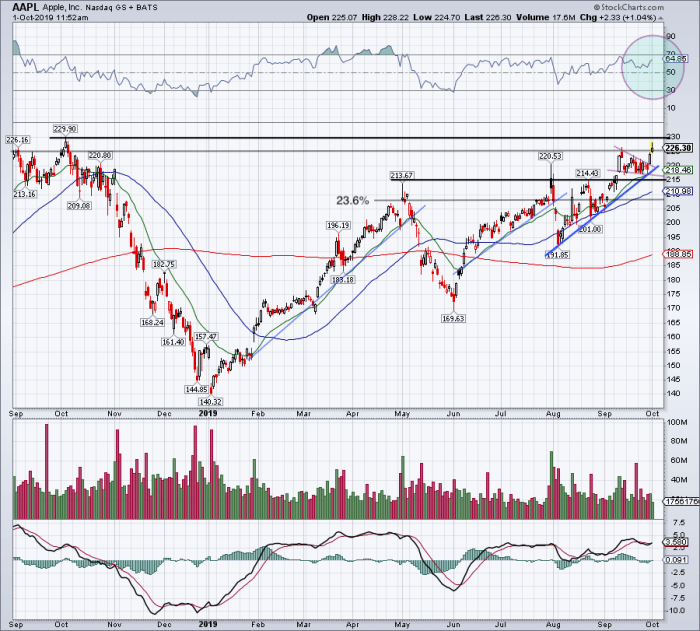Click the 64.85 RSI value tag
The width and height of the screenshot is (700, 631).
click(676, 59)
